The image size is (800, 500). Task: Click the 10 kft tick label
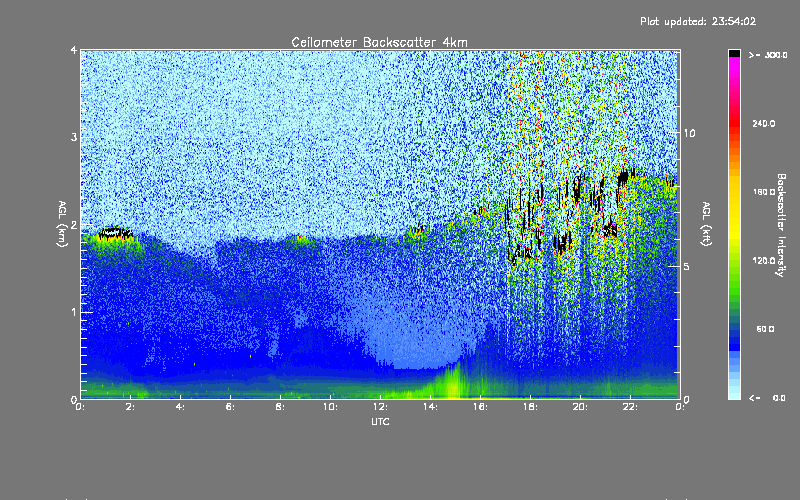pyautogui.click(x=689, y=133)
